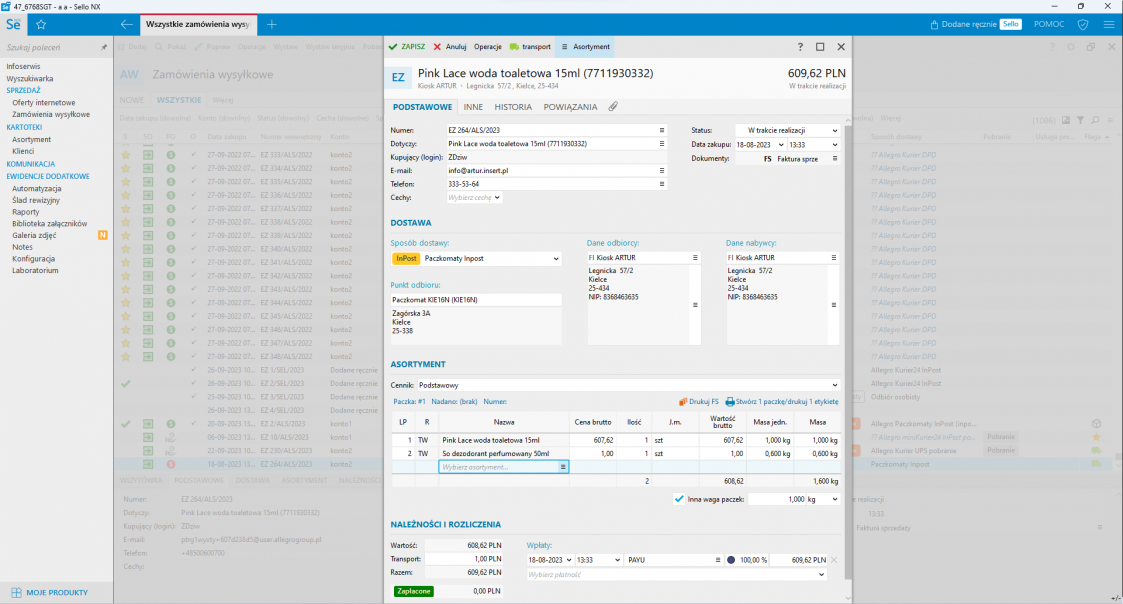Cancel the order edit with Anuluj
The image size is (1123, 604).
coord(450,46)
